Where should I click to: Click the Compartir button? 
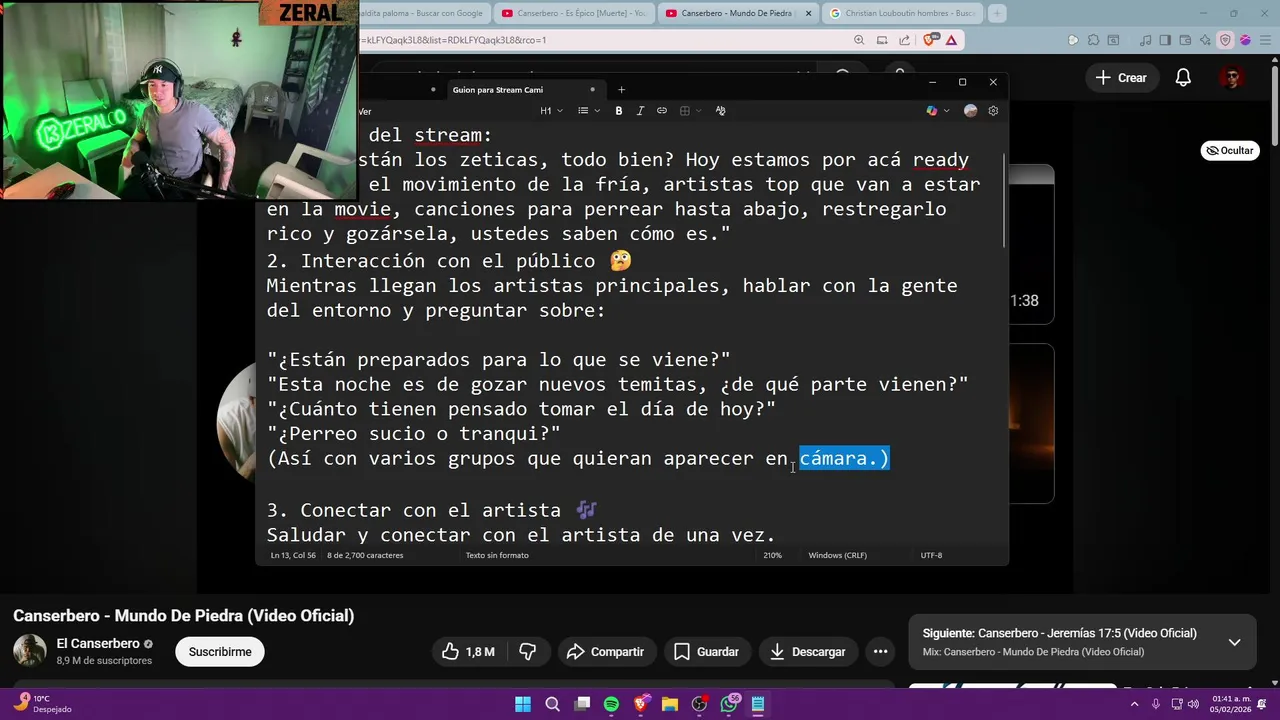click(606, 652)
